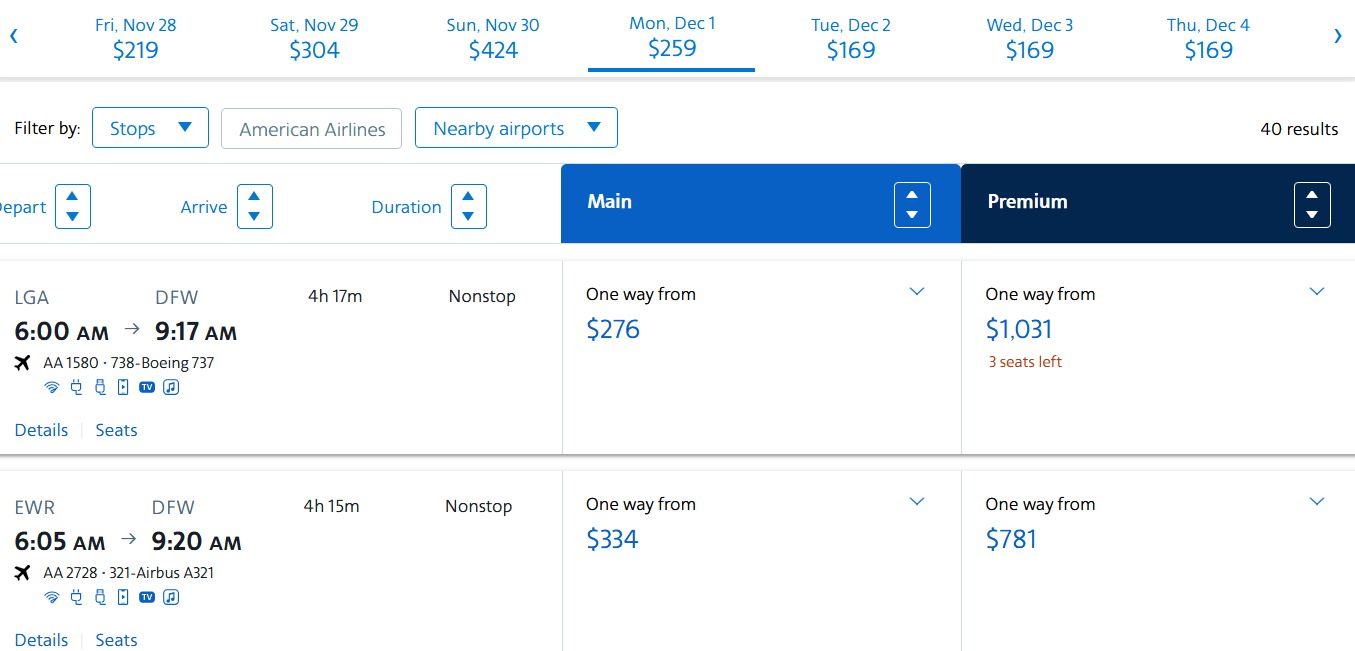The image size is (1355, 651).
Task: Click the TV icon on AA 1580
Action: click(x=147, y=387)
